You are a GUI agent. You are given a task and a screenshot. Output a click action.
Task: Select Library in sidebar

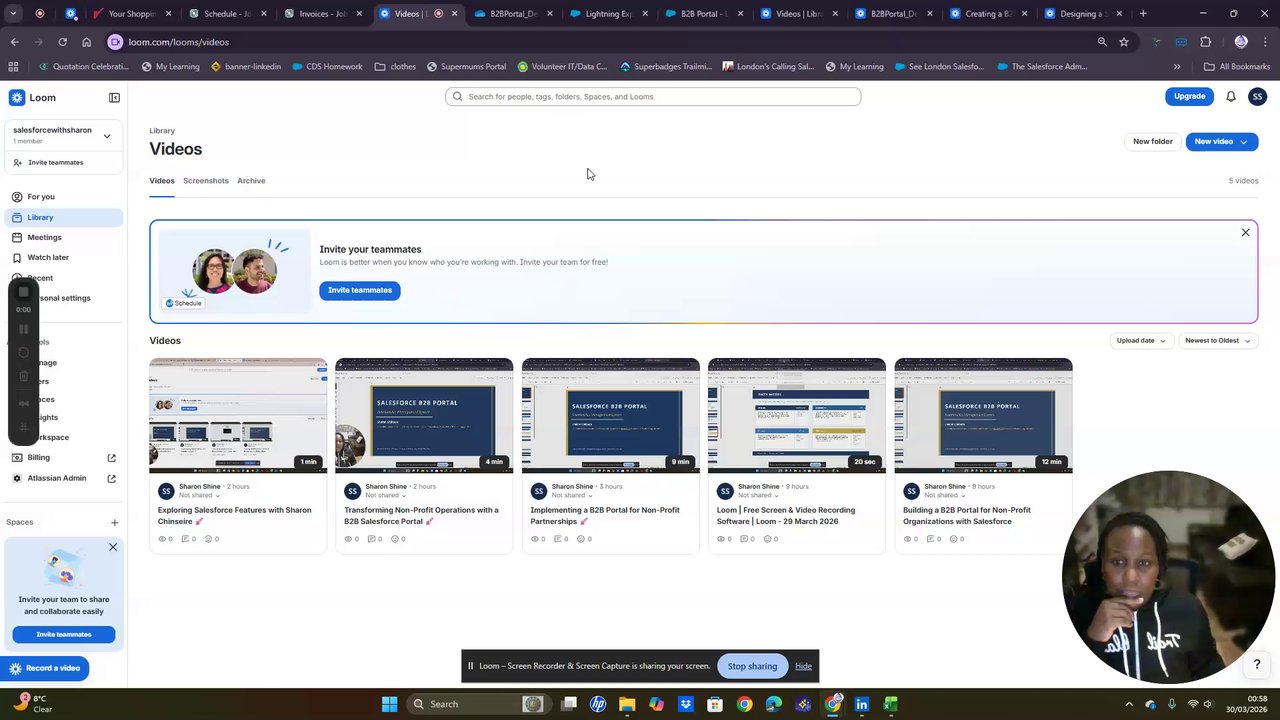(x=64, y=217)
